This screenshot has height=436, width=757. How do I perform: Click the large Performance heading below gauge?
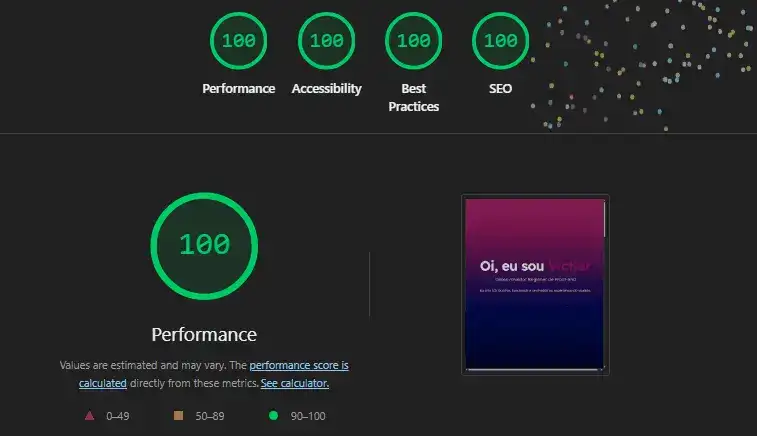point(204,334)
